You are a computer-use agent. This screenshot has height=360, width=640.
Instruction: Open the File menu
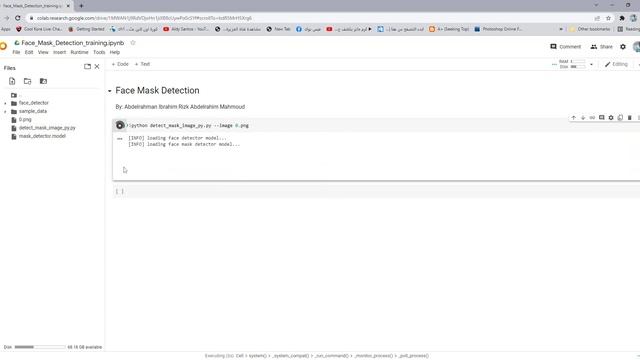pos(16,52)
